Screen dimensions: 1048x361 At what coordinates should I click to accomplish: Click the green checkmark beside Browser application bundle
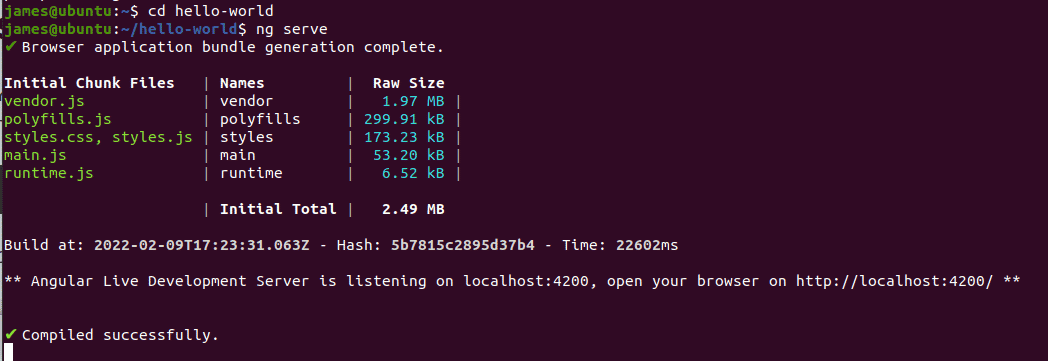11,47
